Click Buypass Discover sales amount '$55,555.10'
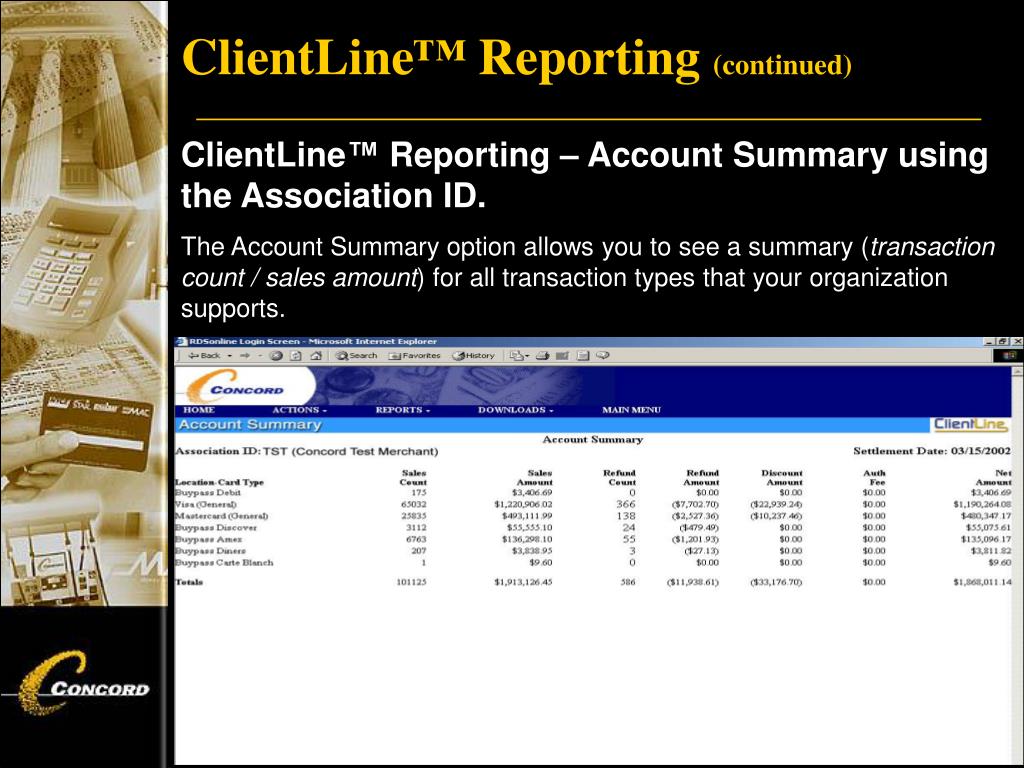The image size is (1024, 768). [x=529, y=528]
